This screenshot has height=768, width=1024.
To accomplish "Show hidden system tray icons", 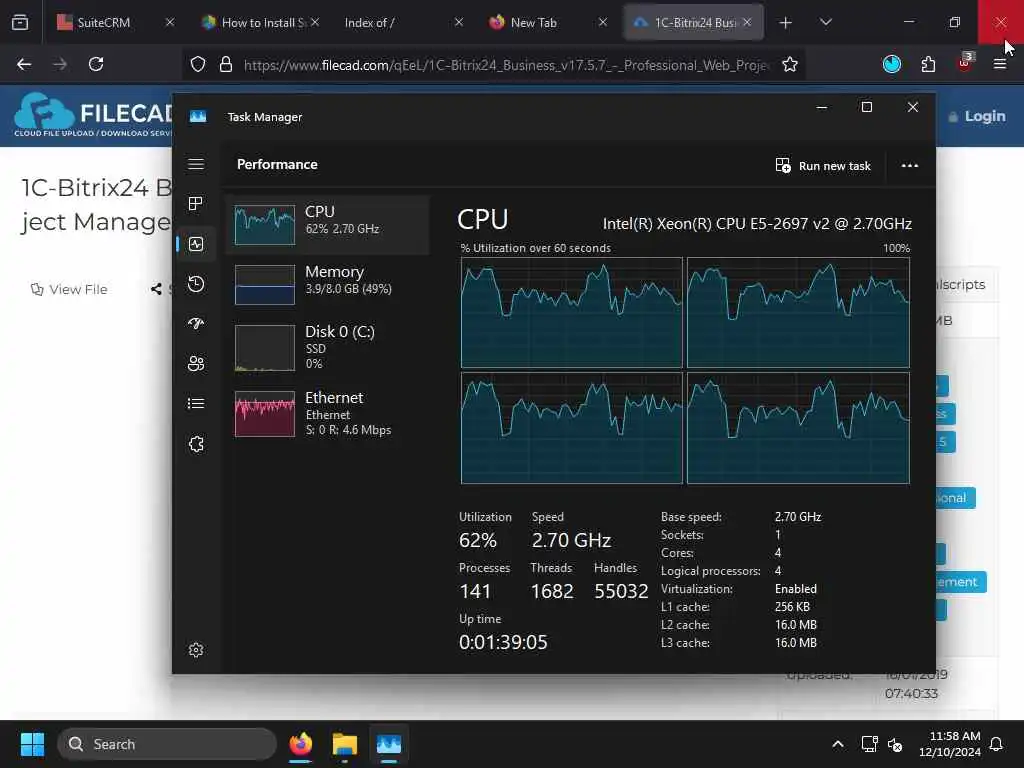I will tap(838, 744).
